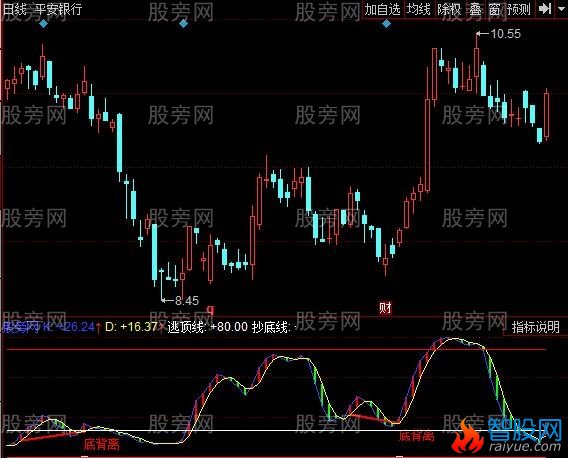568x458 pixels.
Task: Toggle the 均线 moving average button
Action: (418, 9)
